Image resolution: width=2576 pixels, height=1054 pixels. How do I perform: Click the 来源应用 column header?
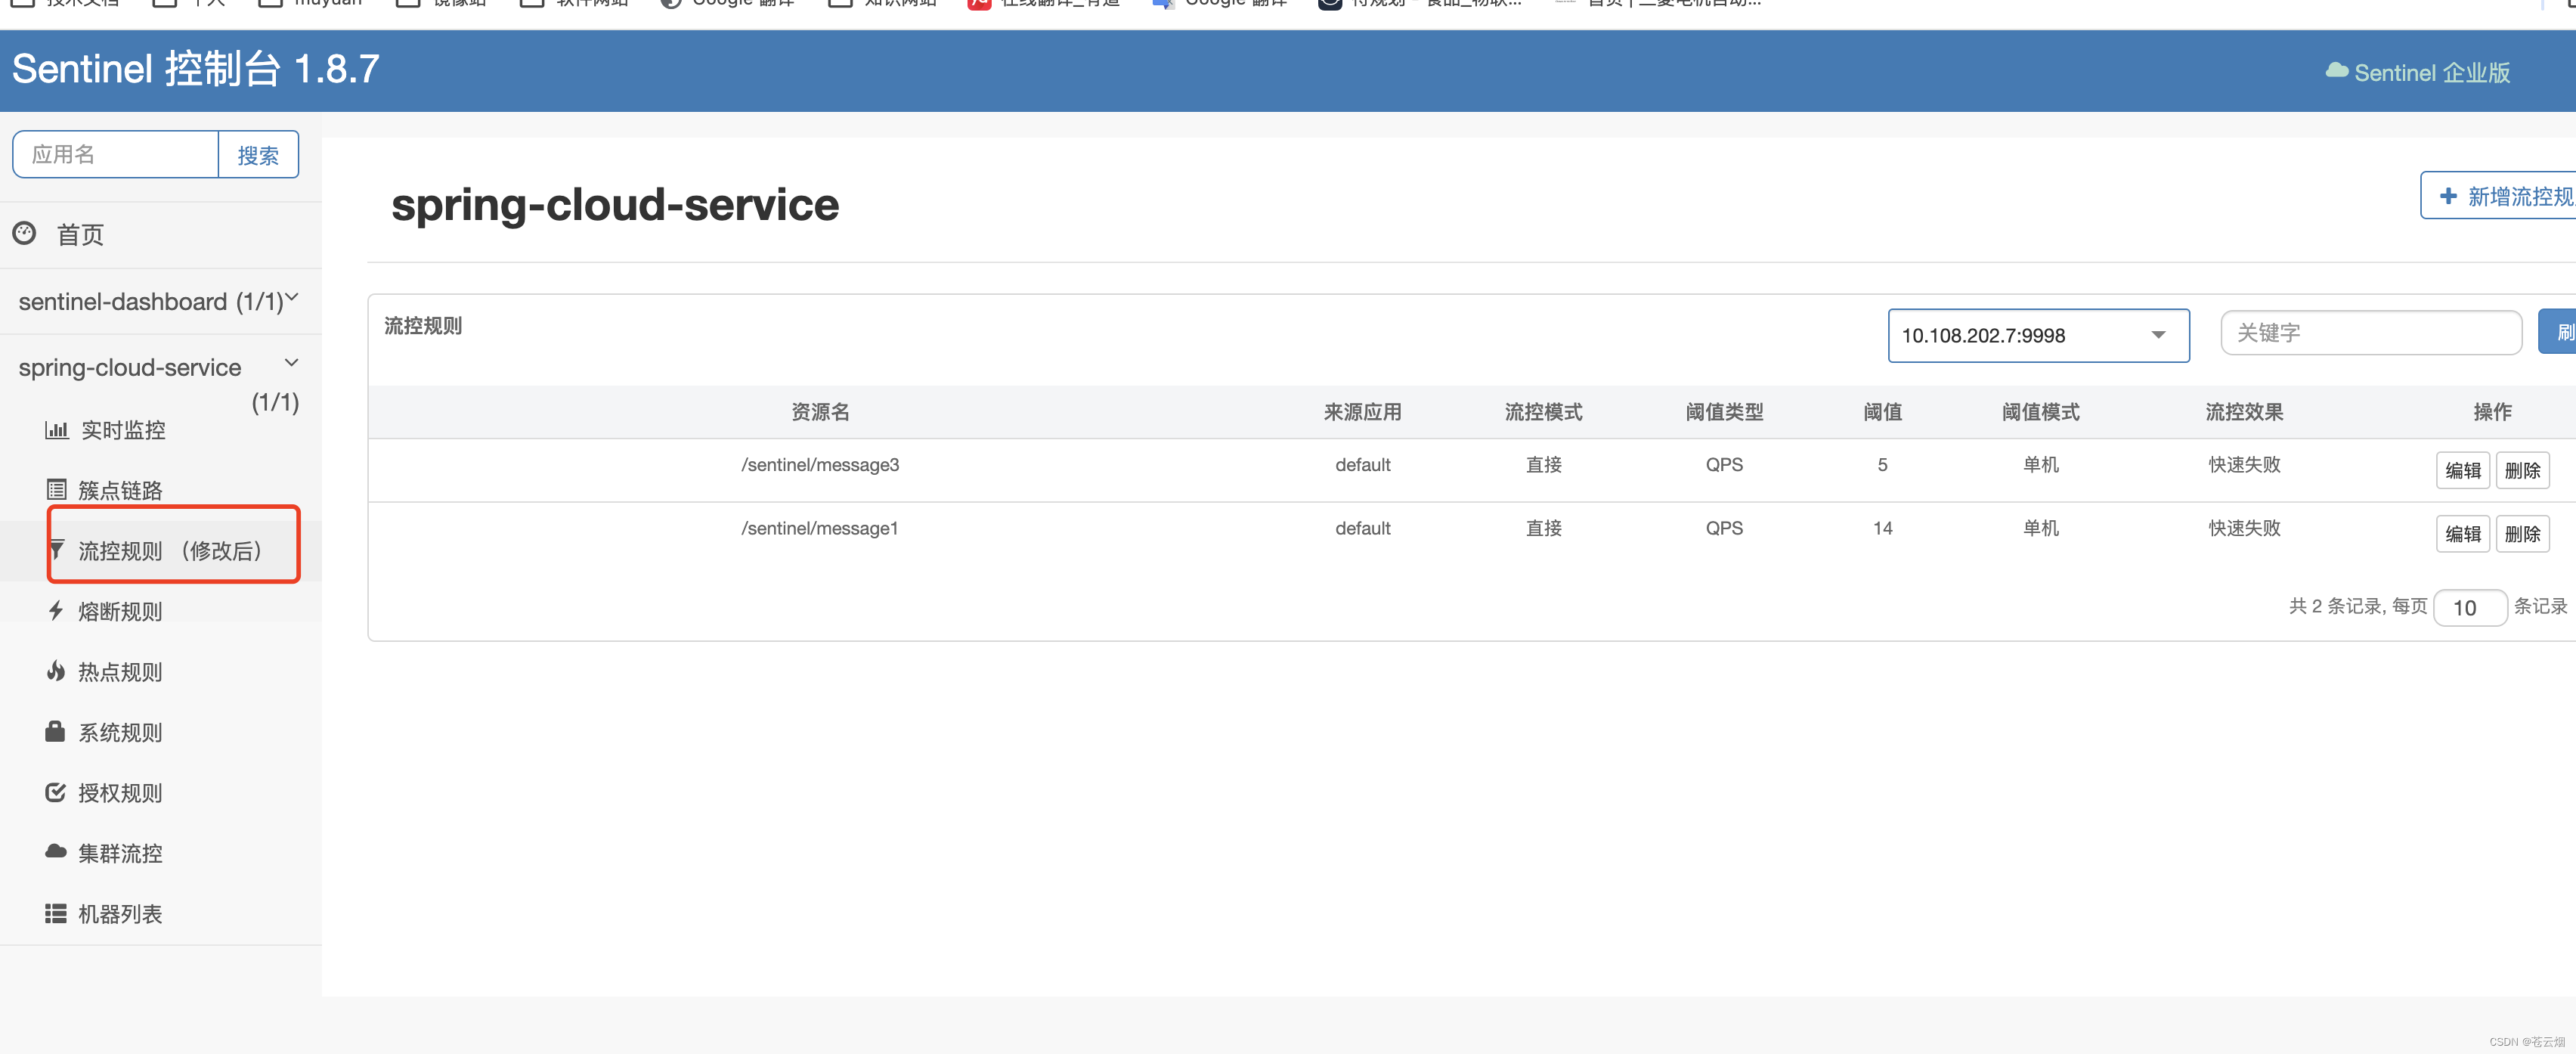(1362, 412)
